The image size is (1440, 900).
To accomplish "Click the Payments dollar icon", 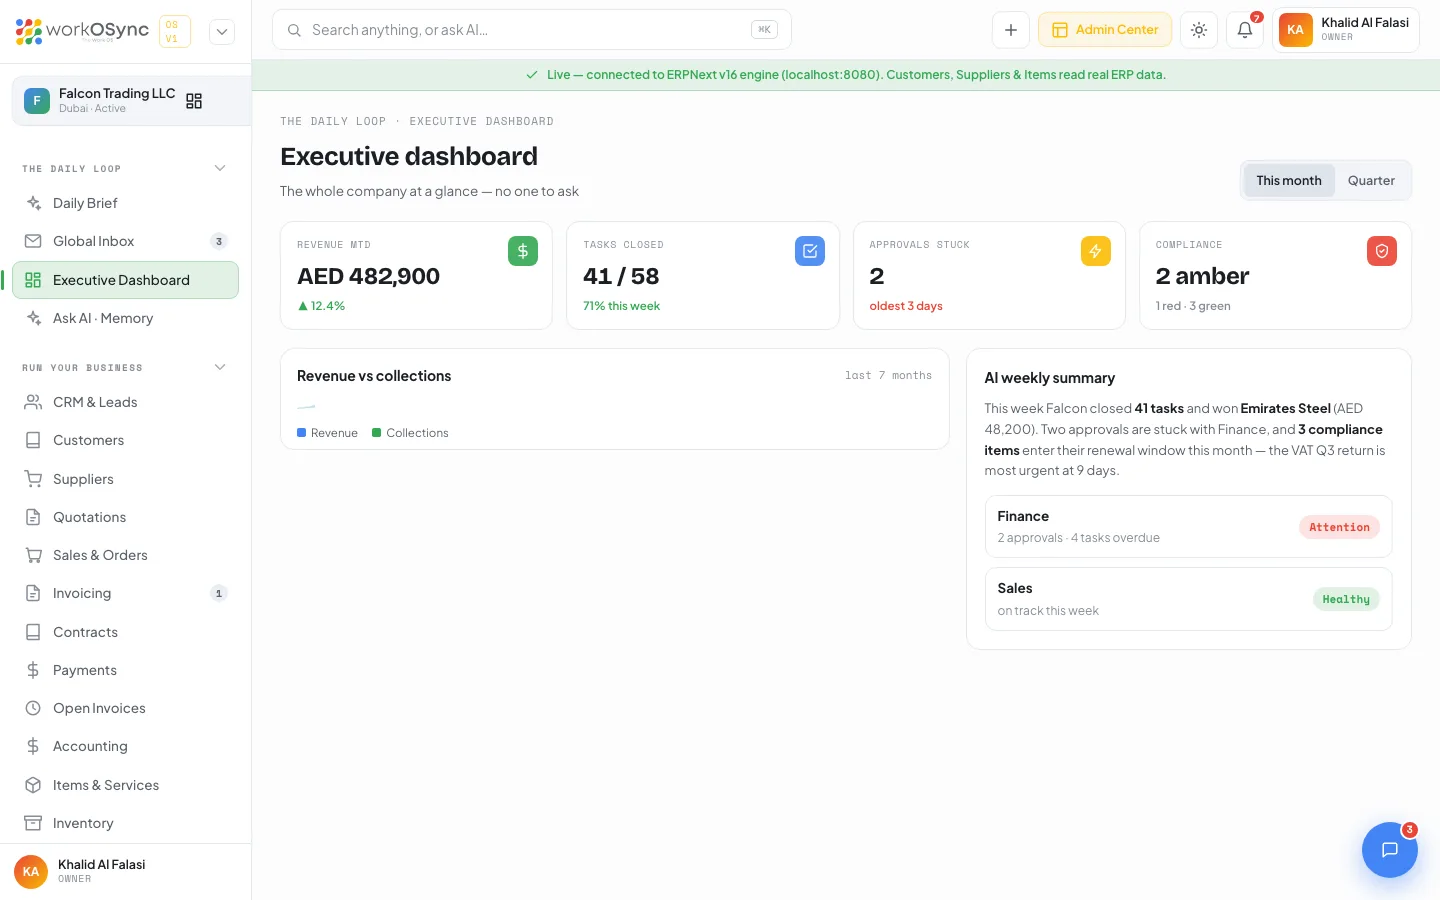I will click(33, 670).
